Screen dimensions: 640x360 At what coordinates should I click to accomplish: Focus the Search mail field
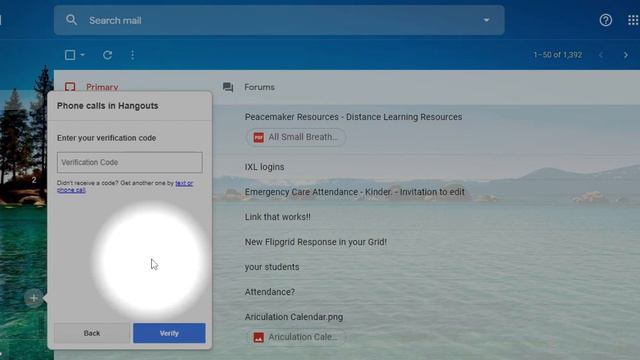click(x=279, y=20)
